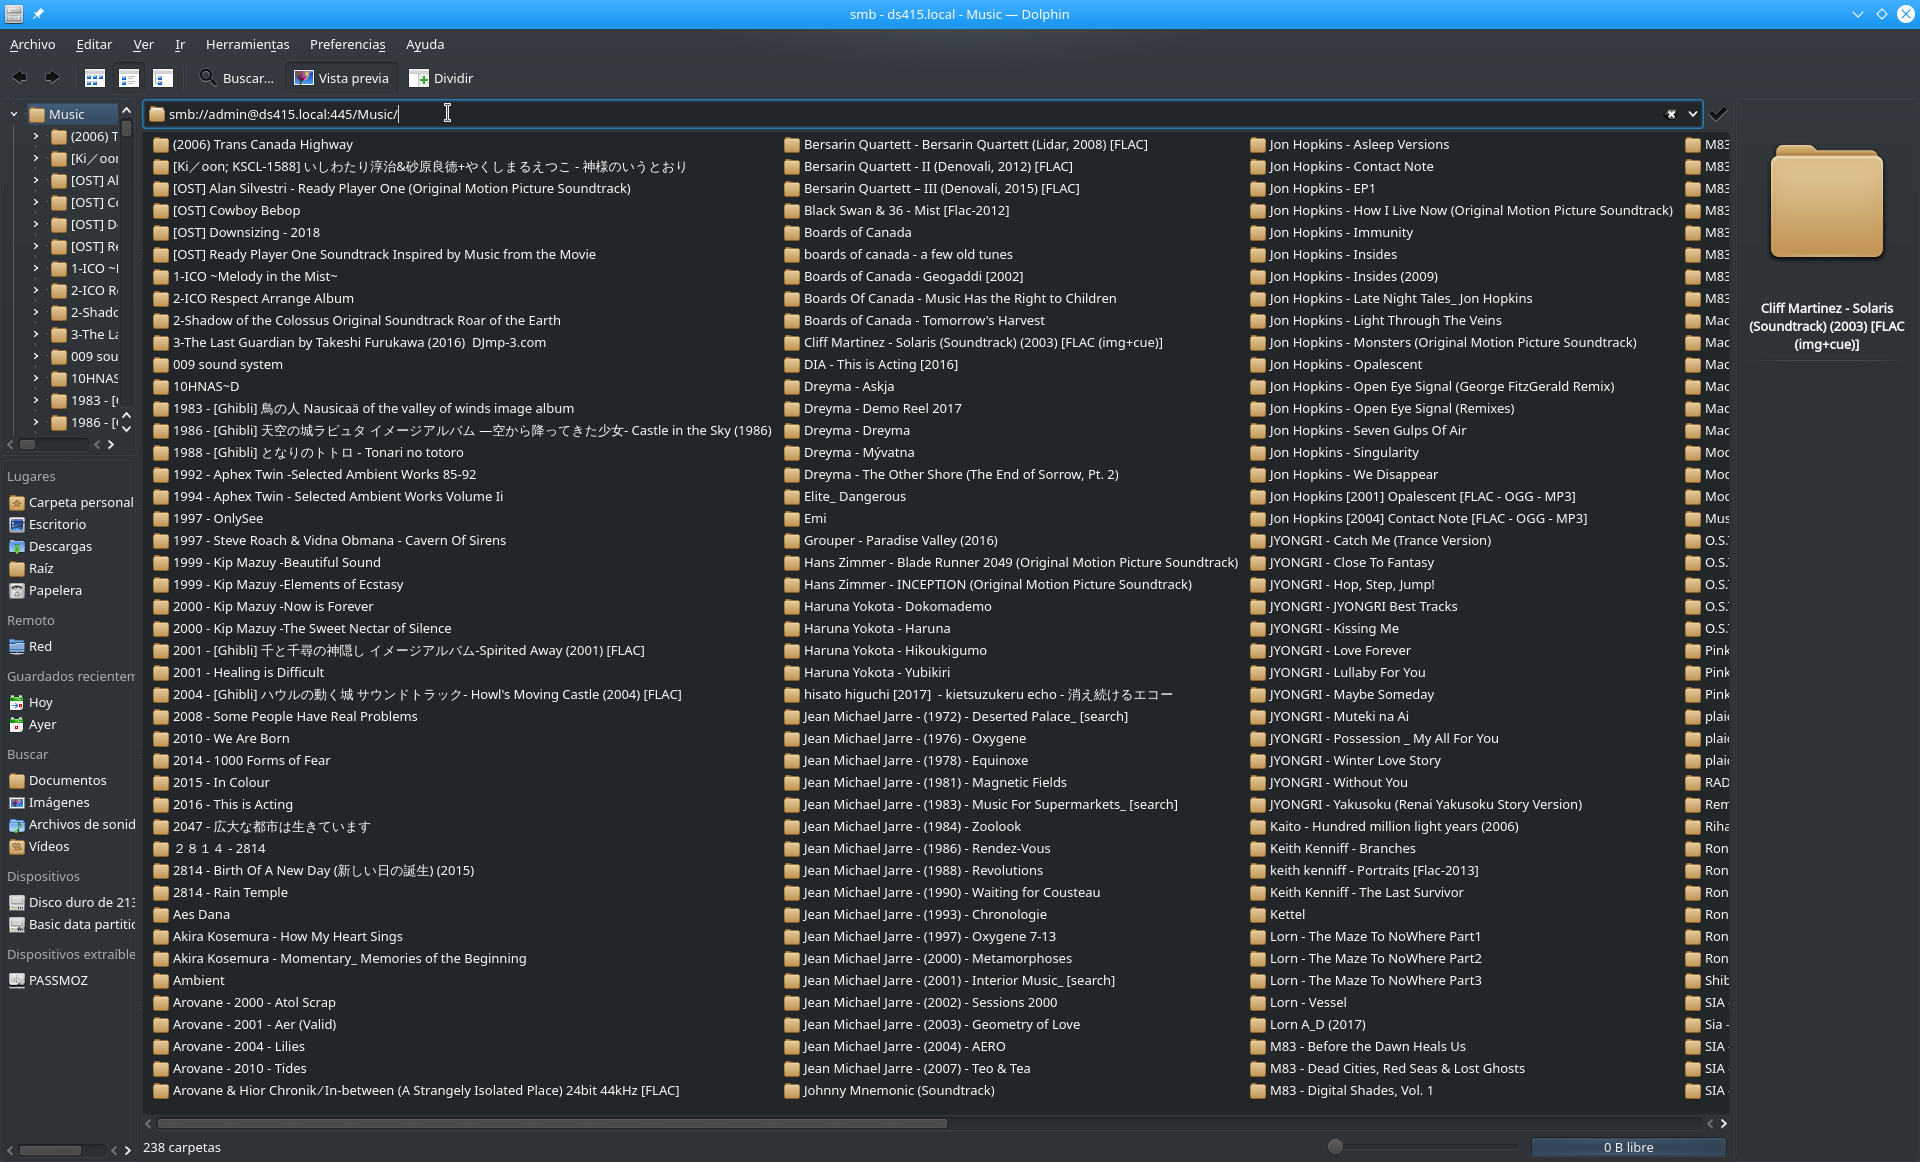Collapse the Music folder in the sidebar tree
The height and width of the screenshot is (1162, 1920).
[15, 114]
